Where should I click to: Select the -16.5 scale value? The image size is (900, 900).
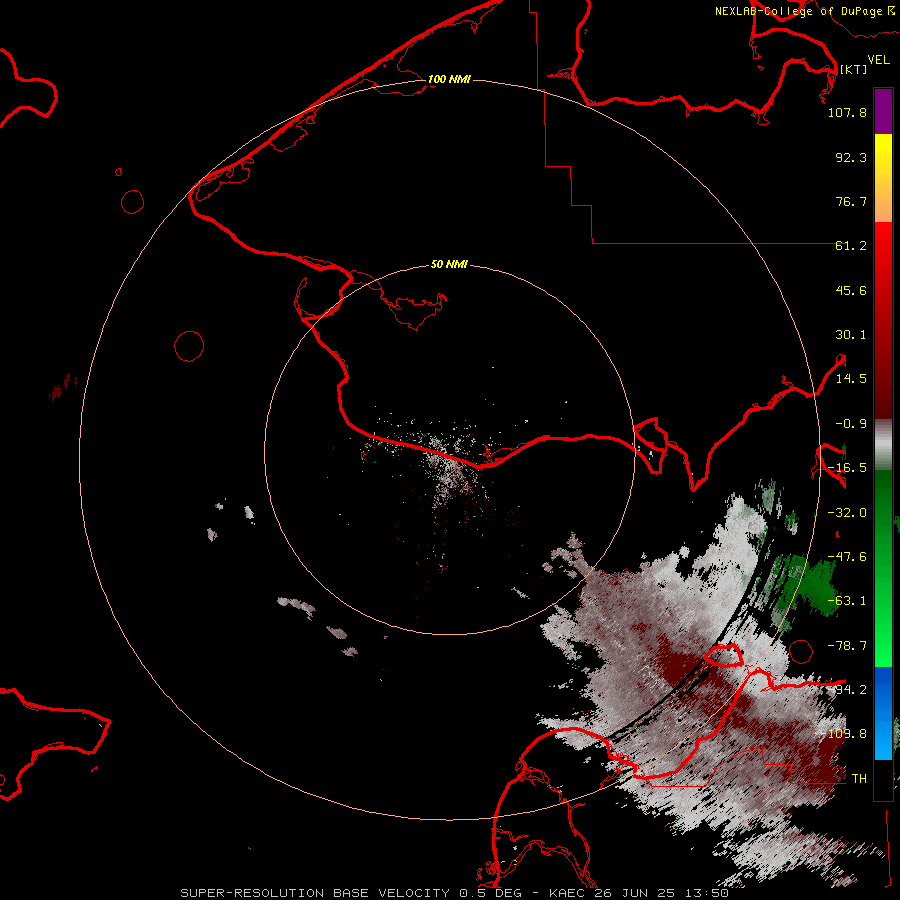click(x=847, y=468)
